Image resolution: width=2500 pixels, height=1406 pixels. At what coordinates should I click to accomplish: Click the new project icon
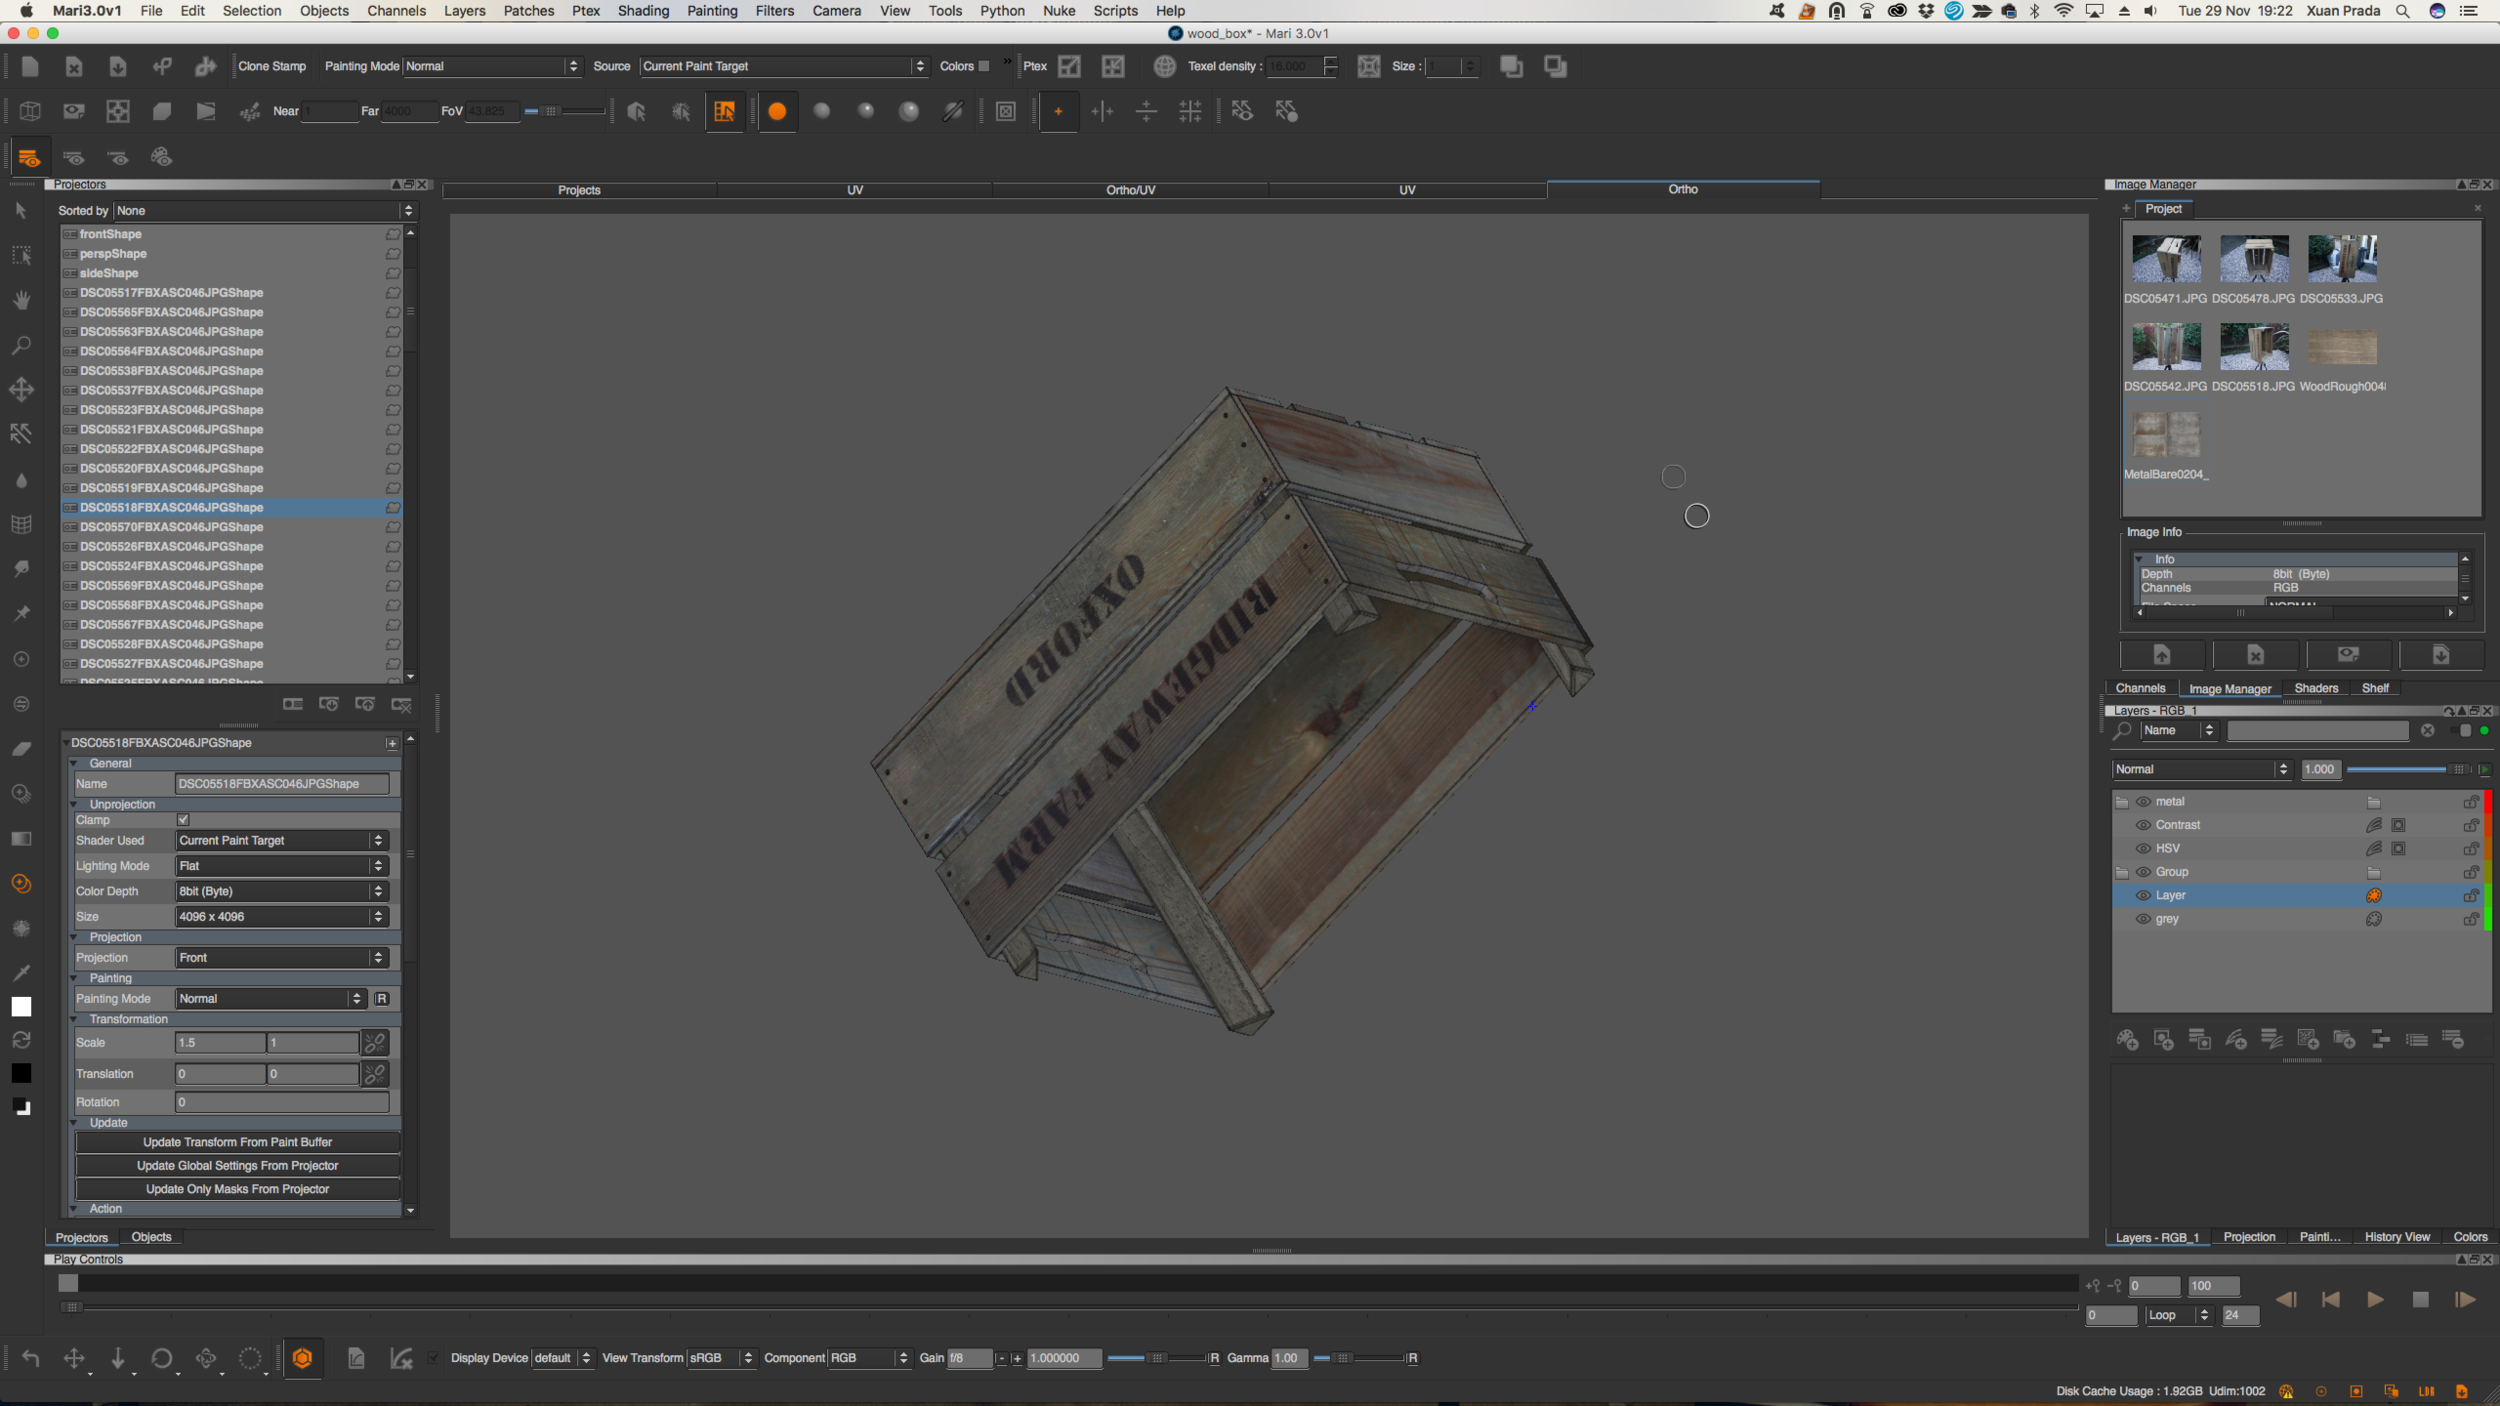click(30, 66)
